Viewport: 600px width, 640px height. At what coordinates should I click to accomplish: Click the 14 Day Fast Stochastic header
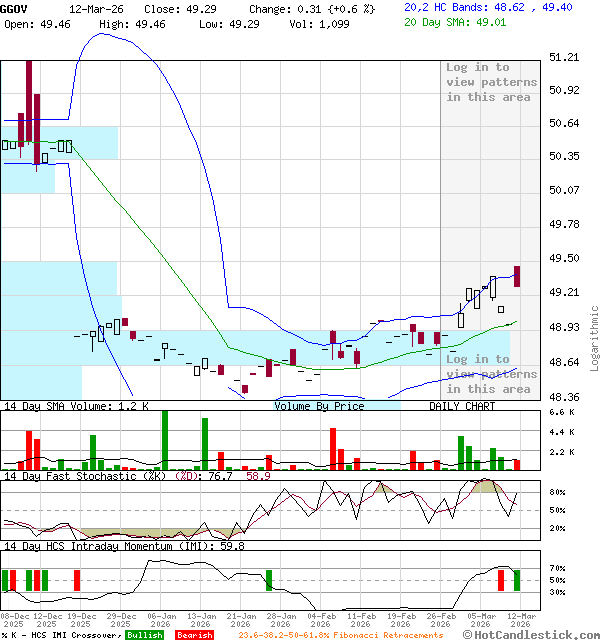[x=125, y=476]
